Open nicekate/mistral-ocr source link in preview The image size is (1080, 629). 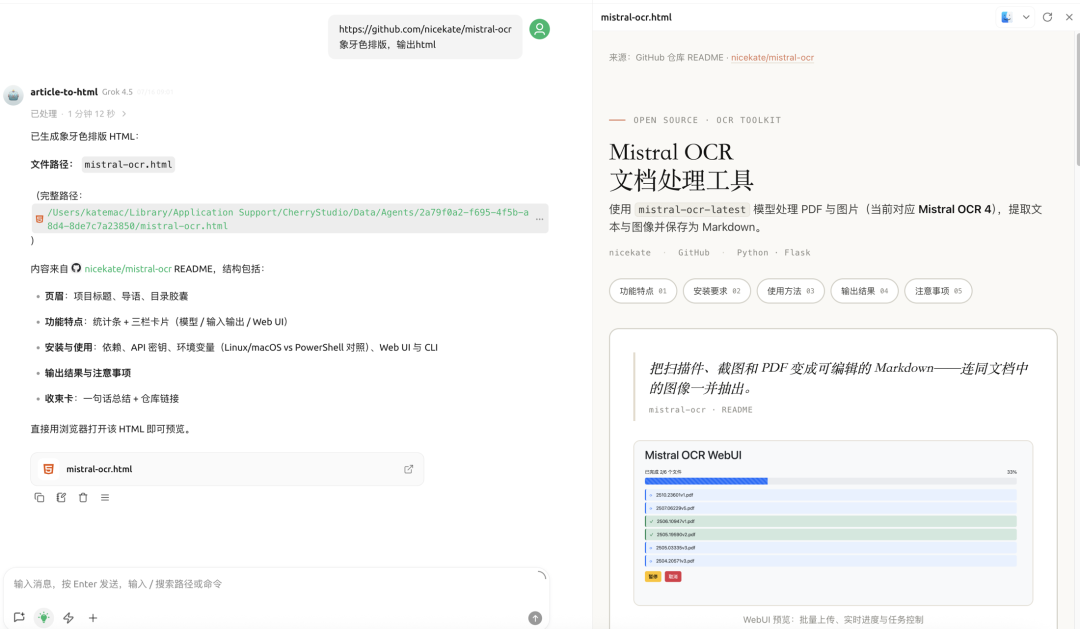coord(772,58)
